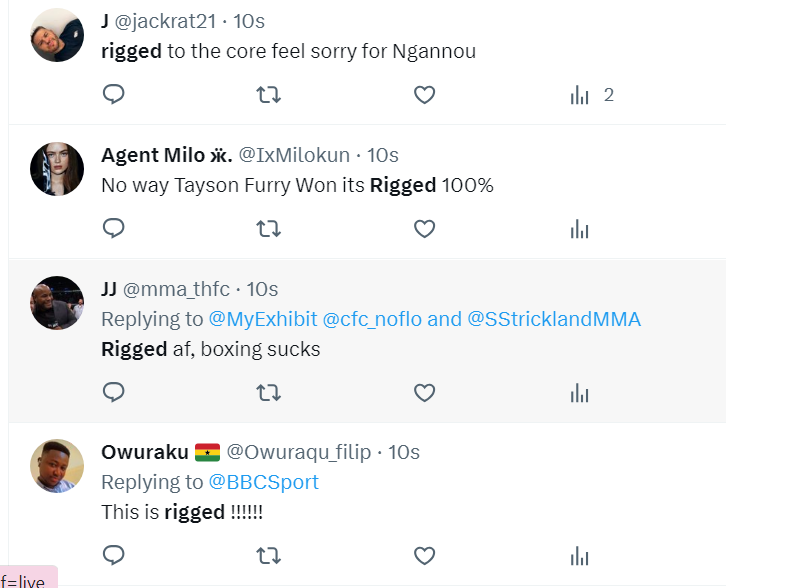
Task: Open the @BBCSport mention link
Action: coord(264,482)
